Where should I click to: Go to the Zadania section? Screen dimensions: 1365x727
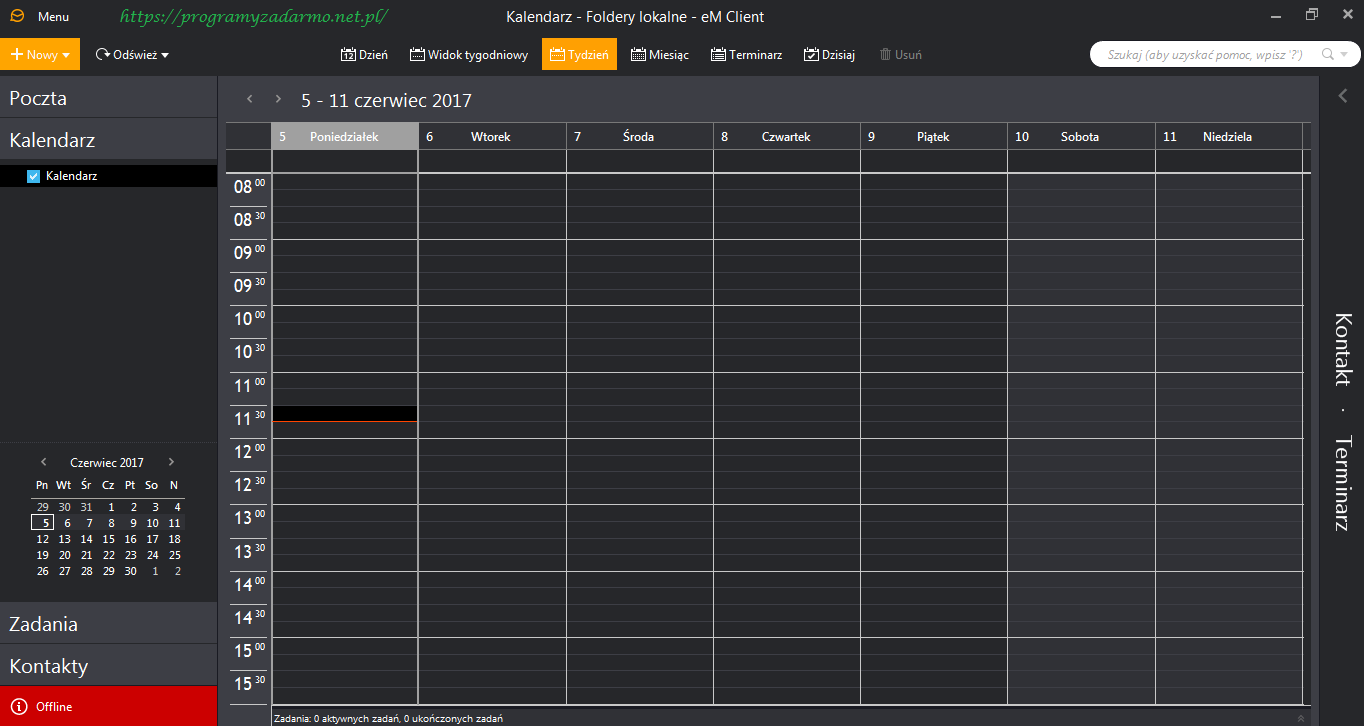click(x=108, y=624)
